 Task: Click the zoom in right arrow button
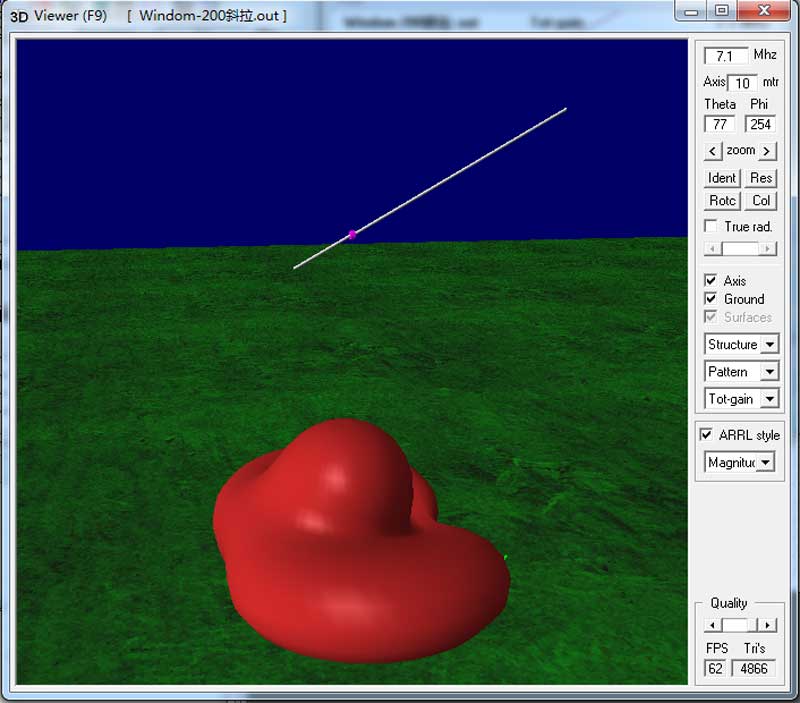[x=766, y=152]
